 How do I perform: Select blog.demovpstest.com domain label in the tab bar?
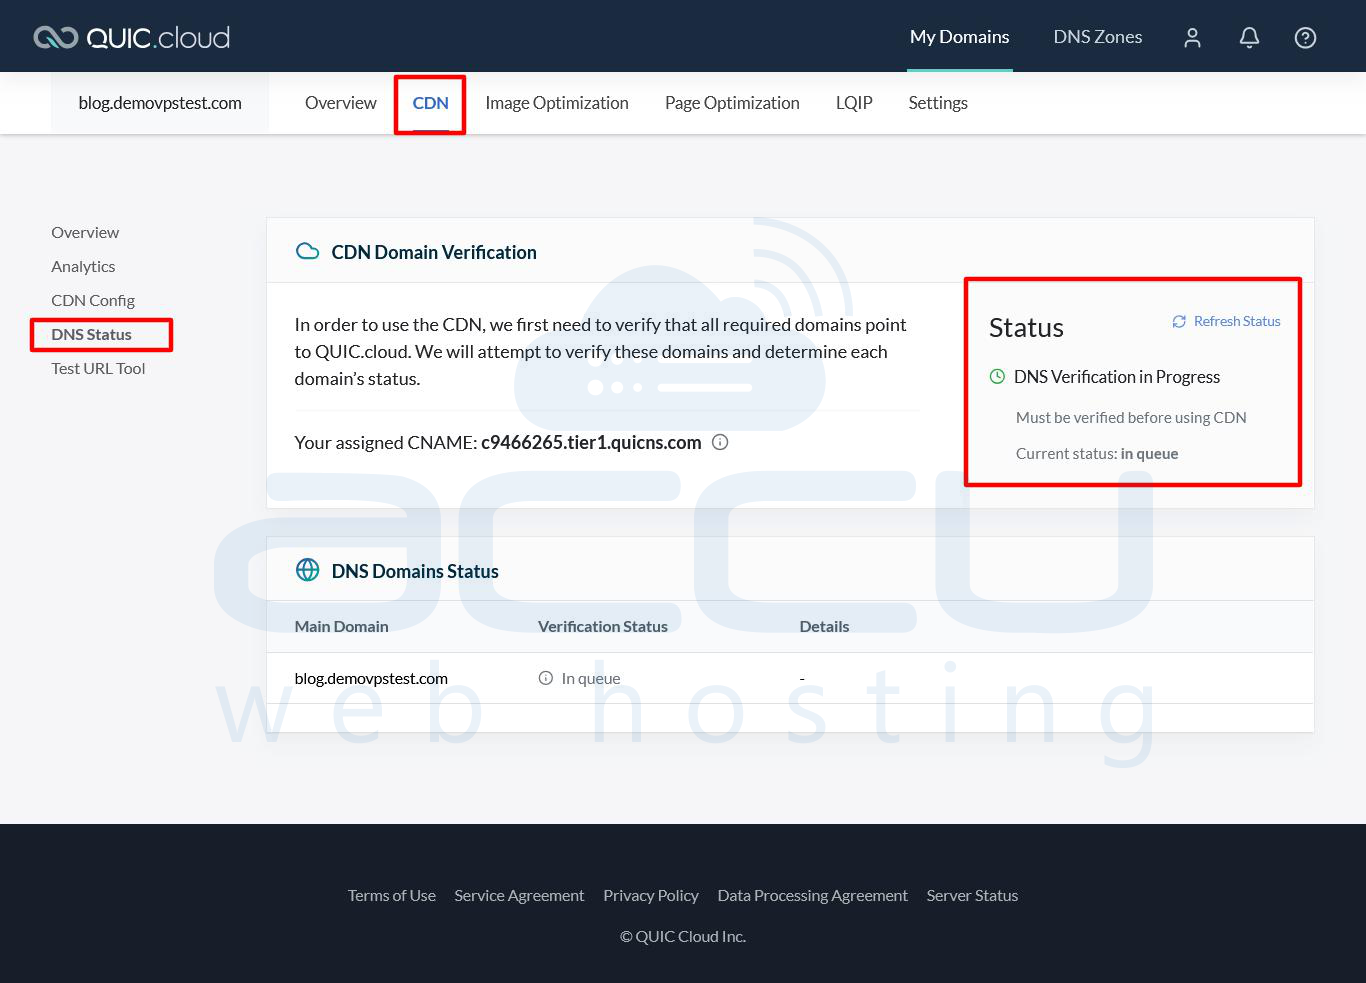[x=160, y=103]
